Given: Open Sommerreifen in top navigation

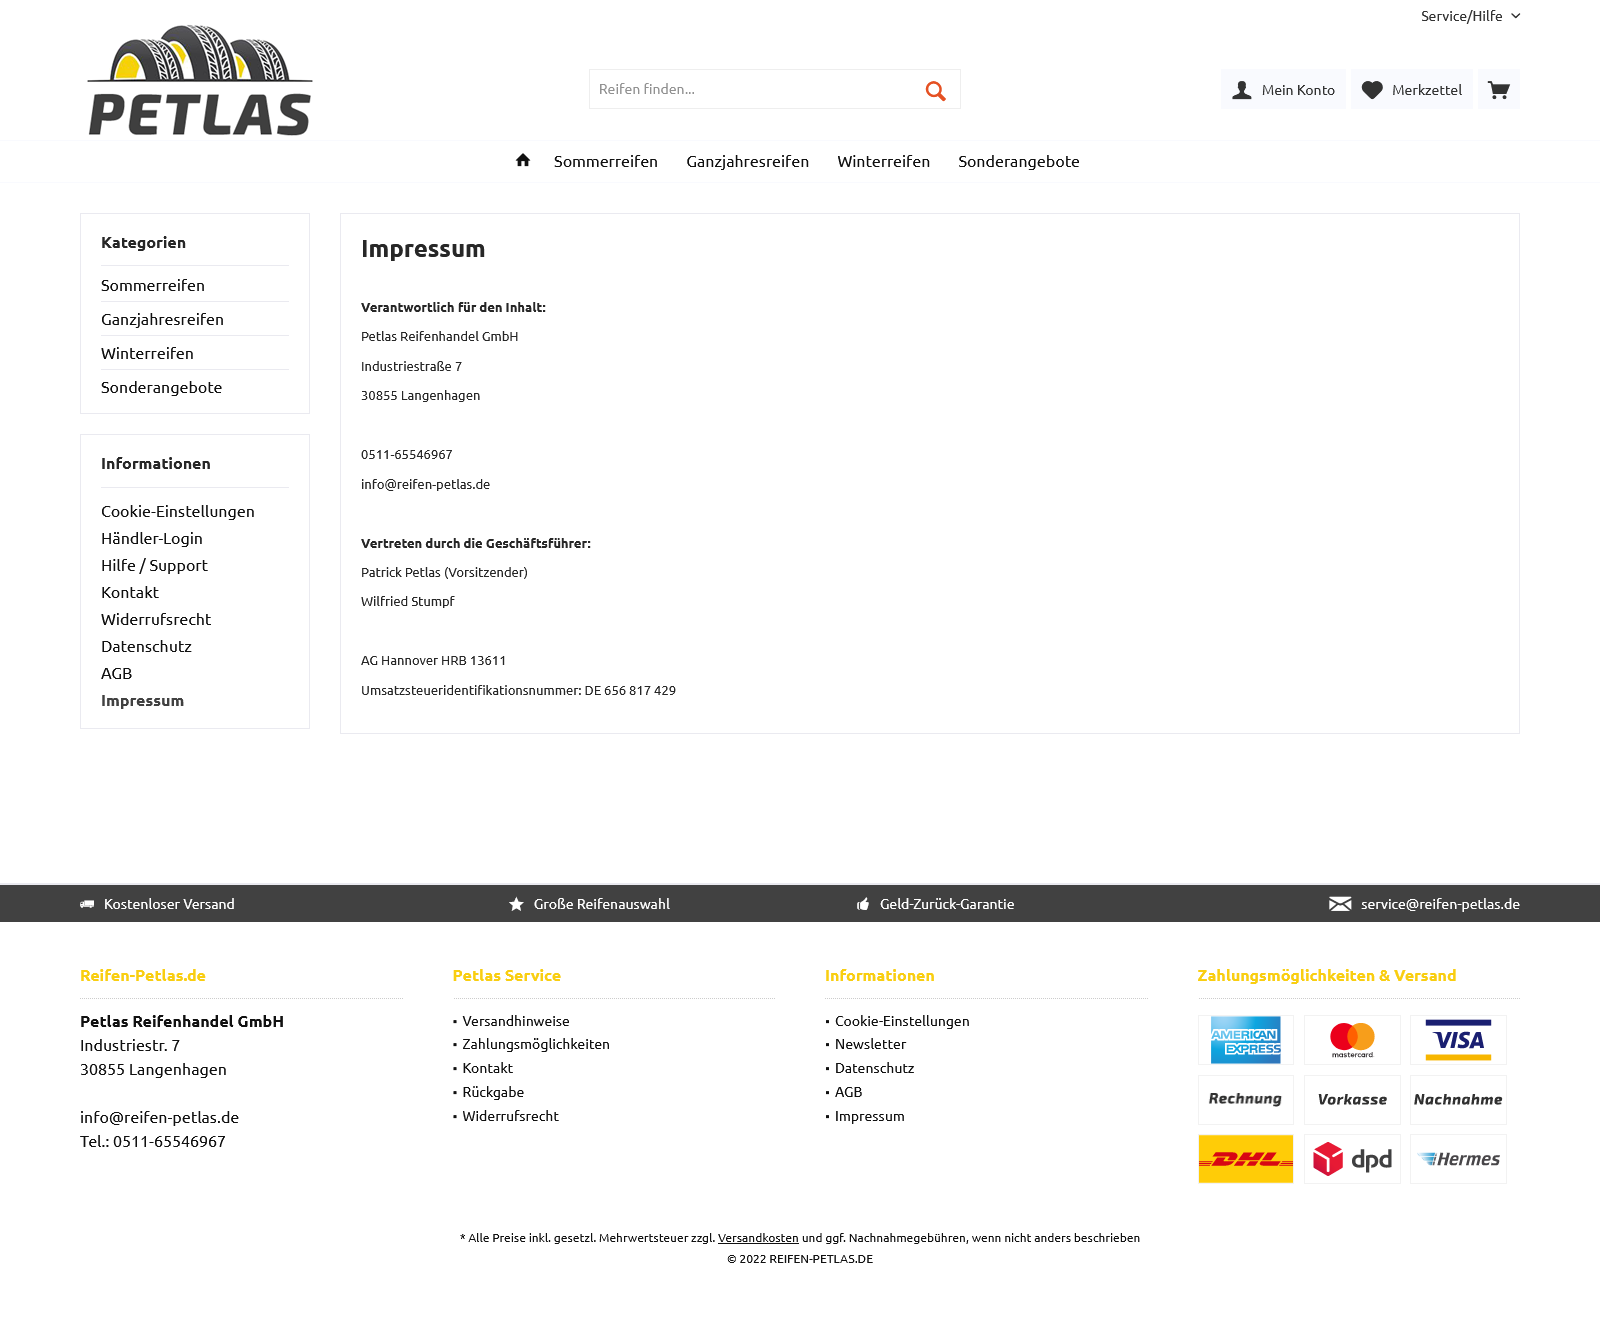Looking at the screenshot, I should pyautogui.click(x=606, y=161).
